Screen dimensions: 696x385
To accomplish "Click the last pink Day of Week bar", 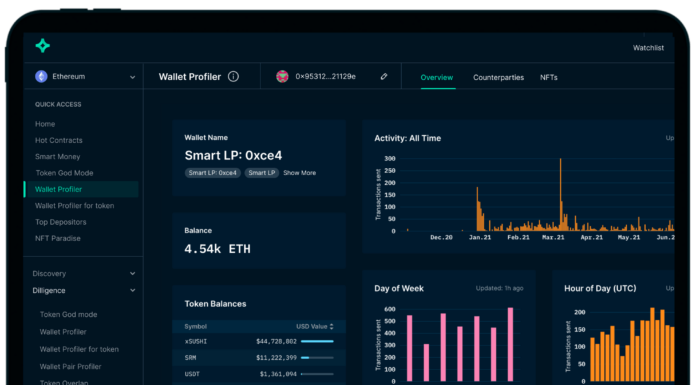I will pos(510,344).
